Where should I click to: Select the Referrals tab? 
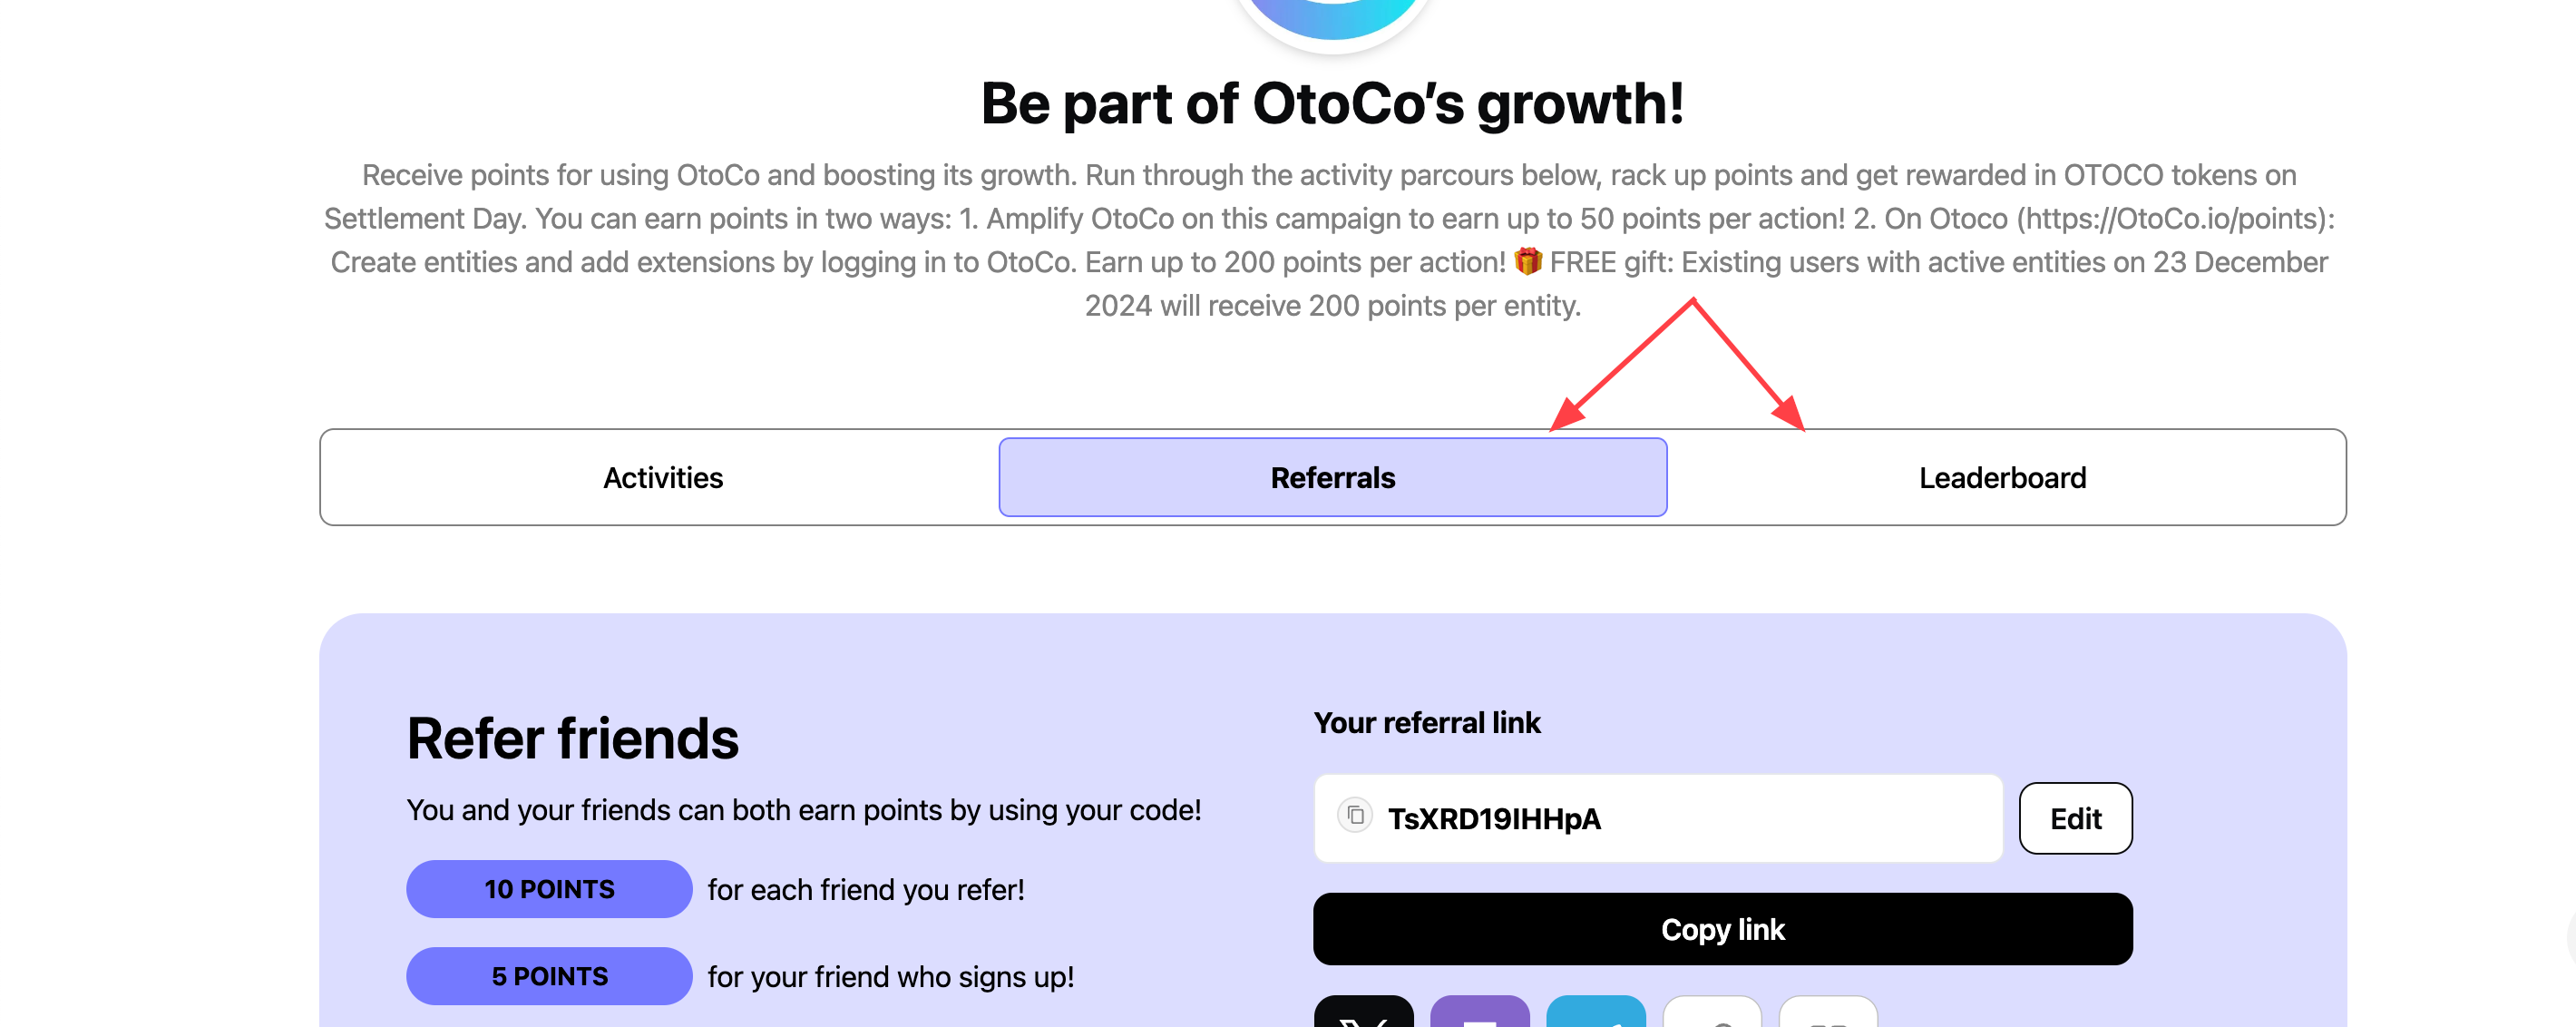(1332, 478)
